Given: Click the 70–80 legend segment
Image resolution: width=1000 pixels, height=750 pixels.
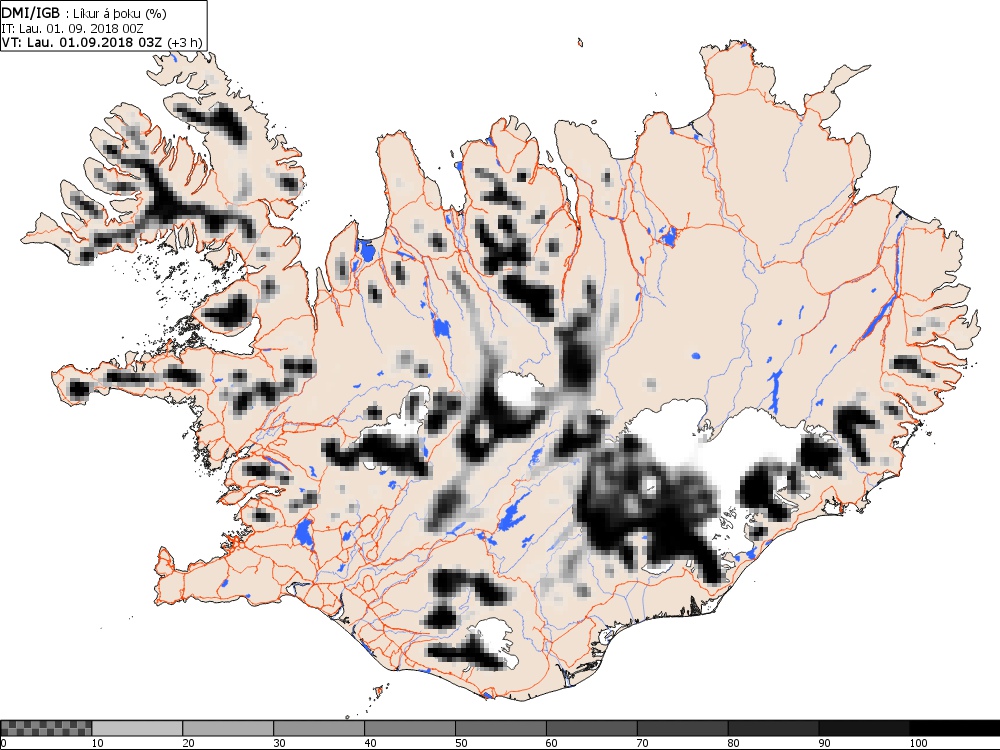Looking at the screenshot, I should pos(682,728).
